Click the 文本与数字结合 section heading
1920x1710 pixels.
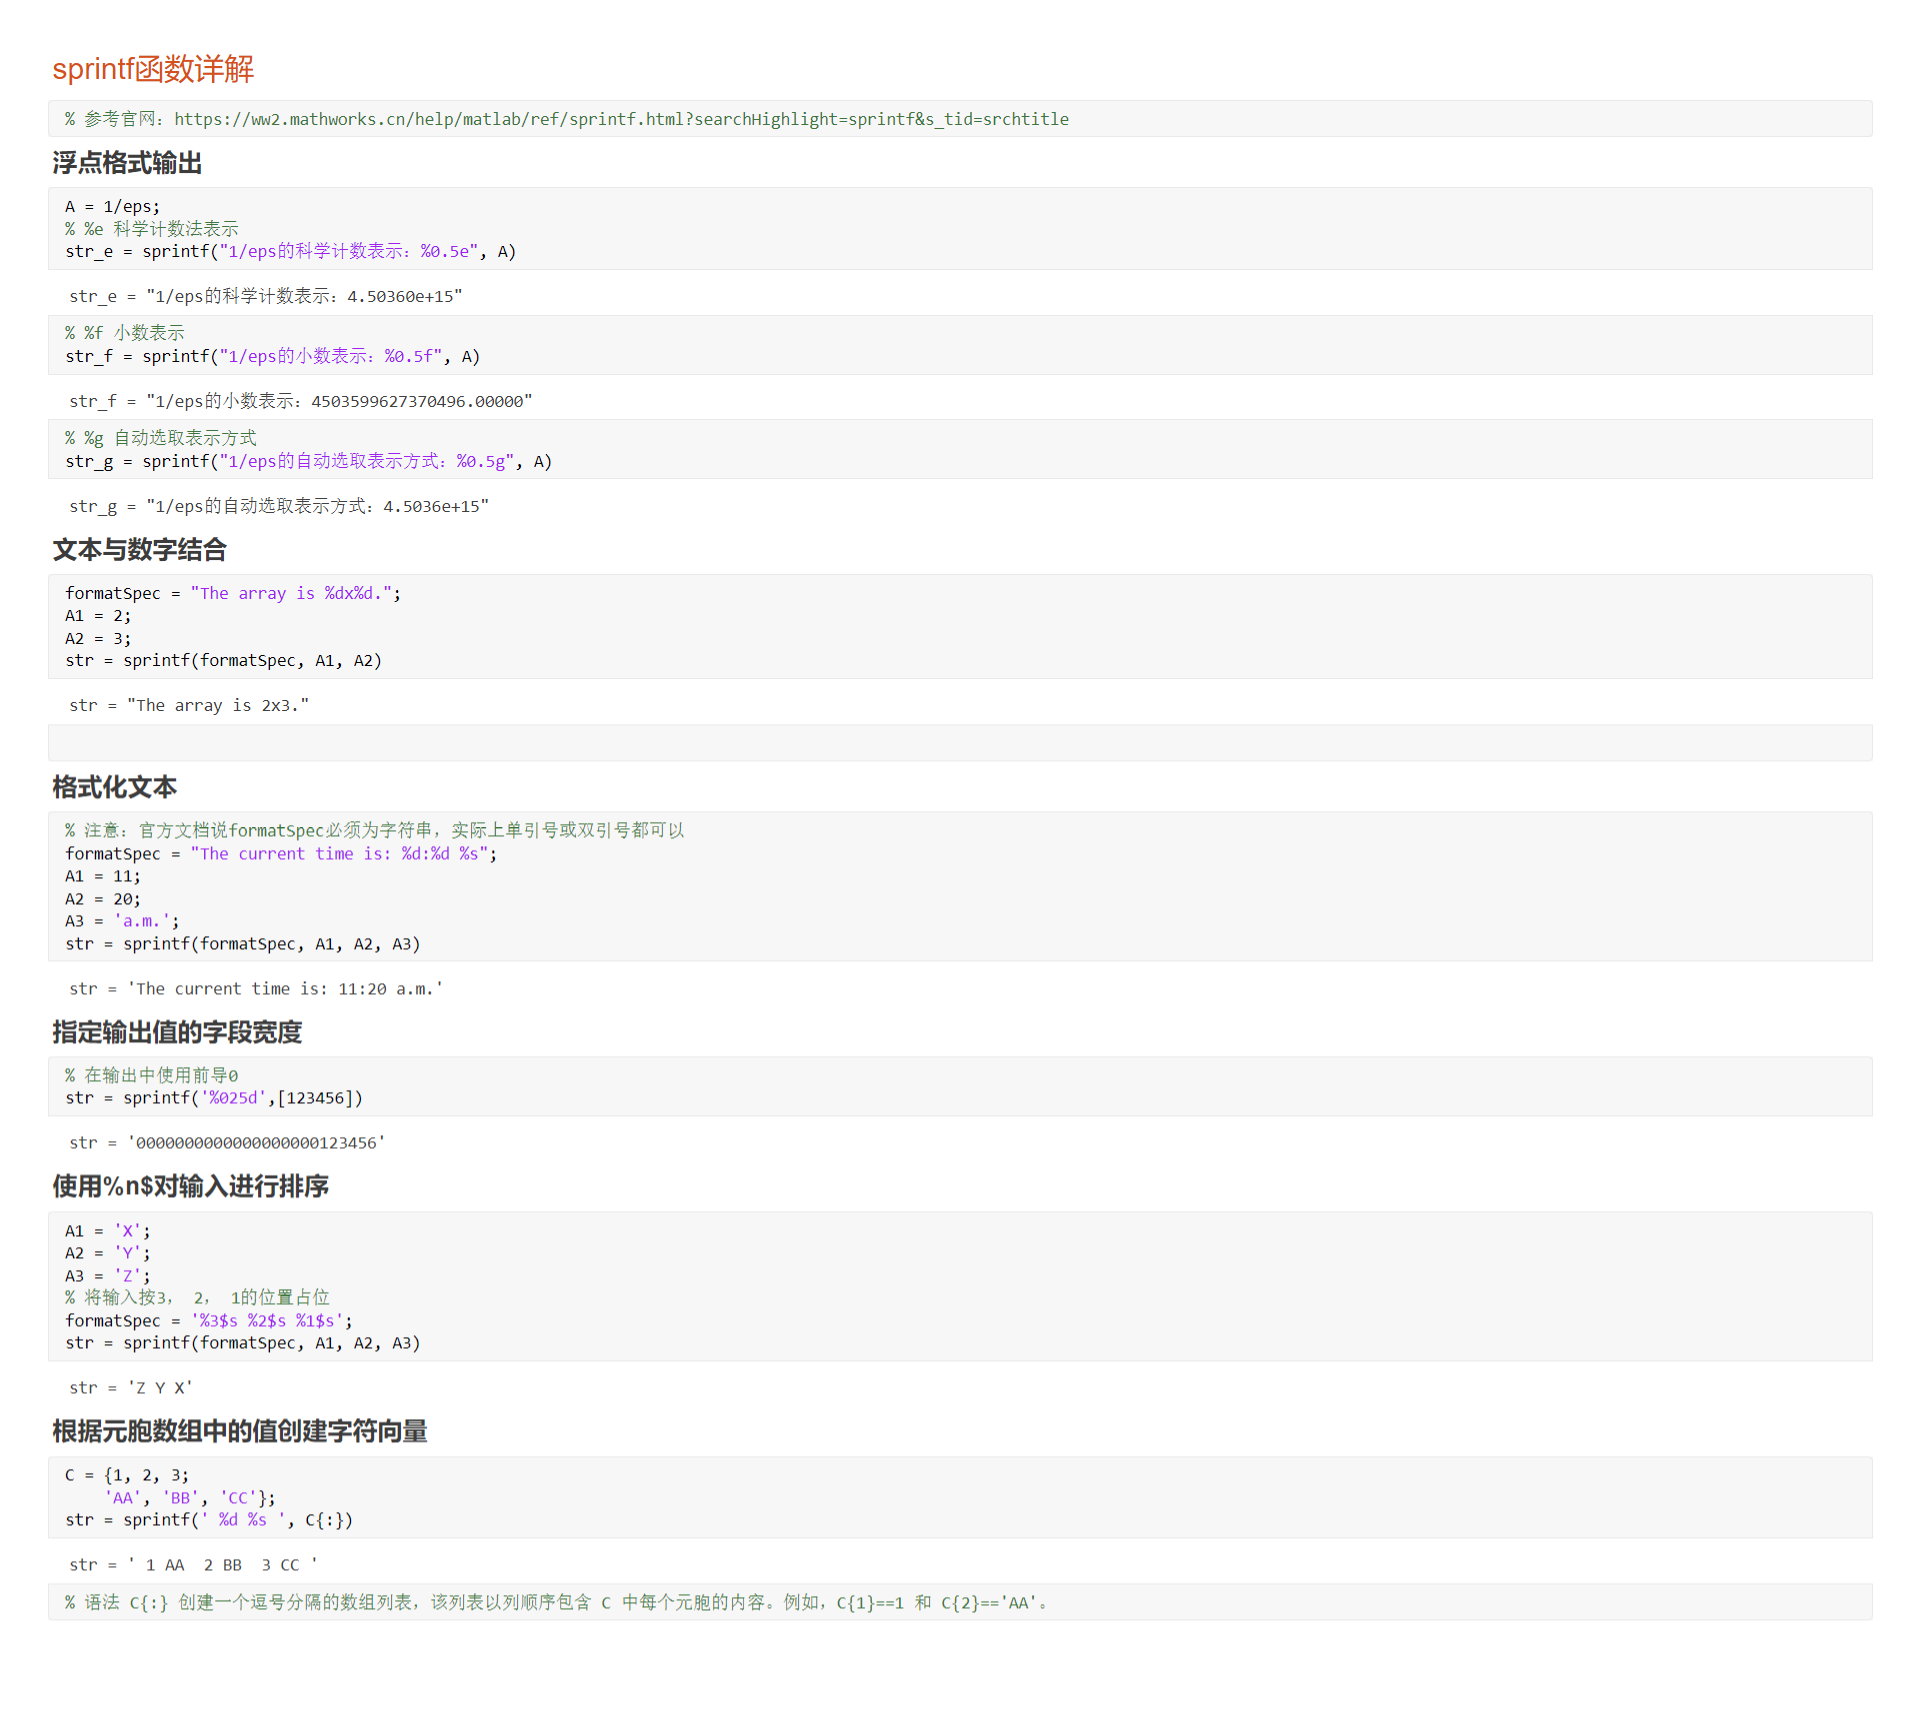[139, 550]
